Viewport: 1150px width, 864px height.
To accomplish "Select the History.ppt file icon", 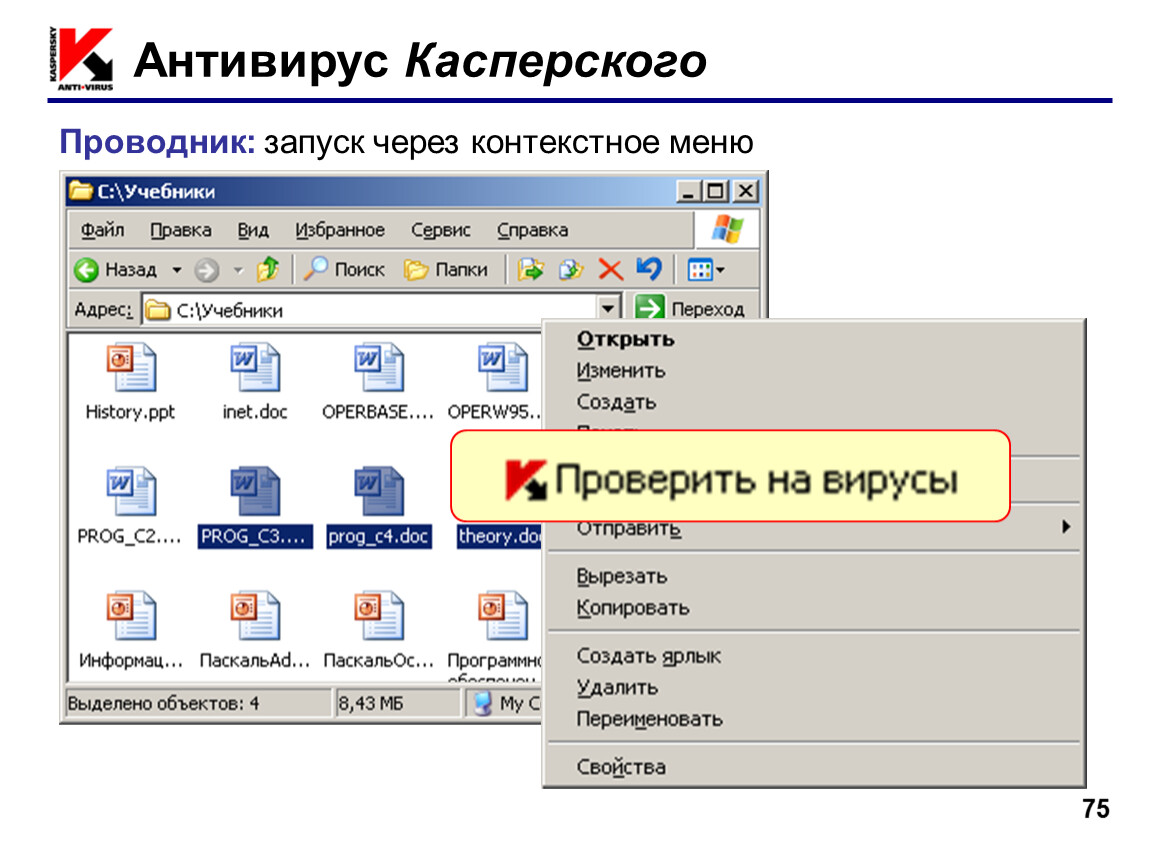I will click(x=131, y=367).
